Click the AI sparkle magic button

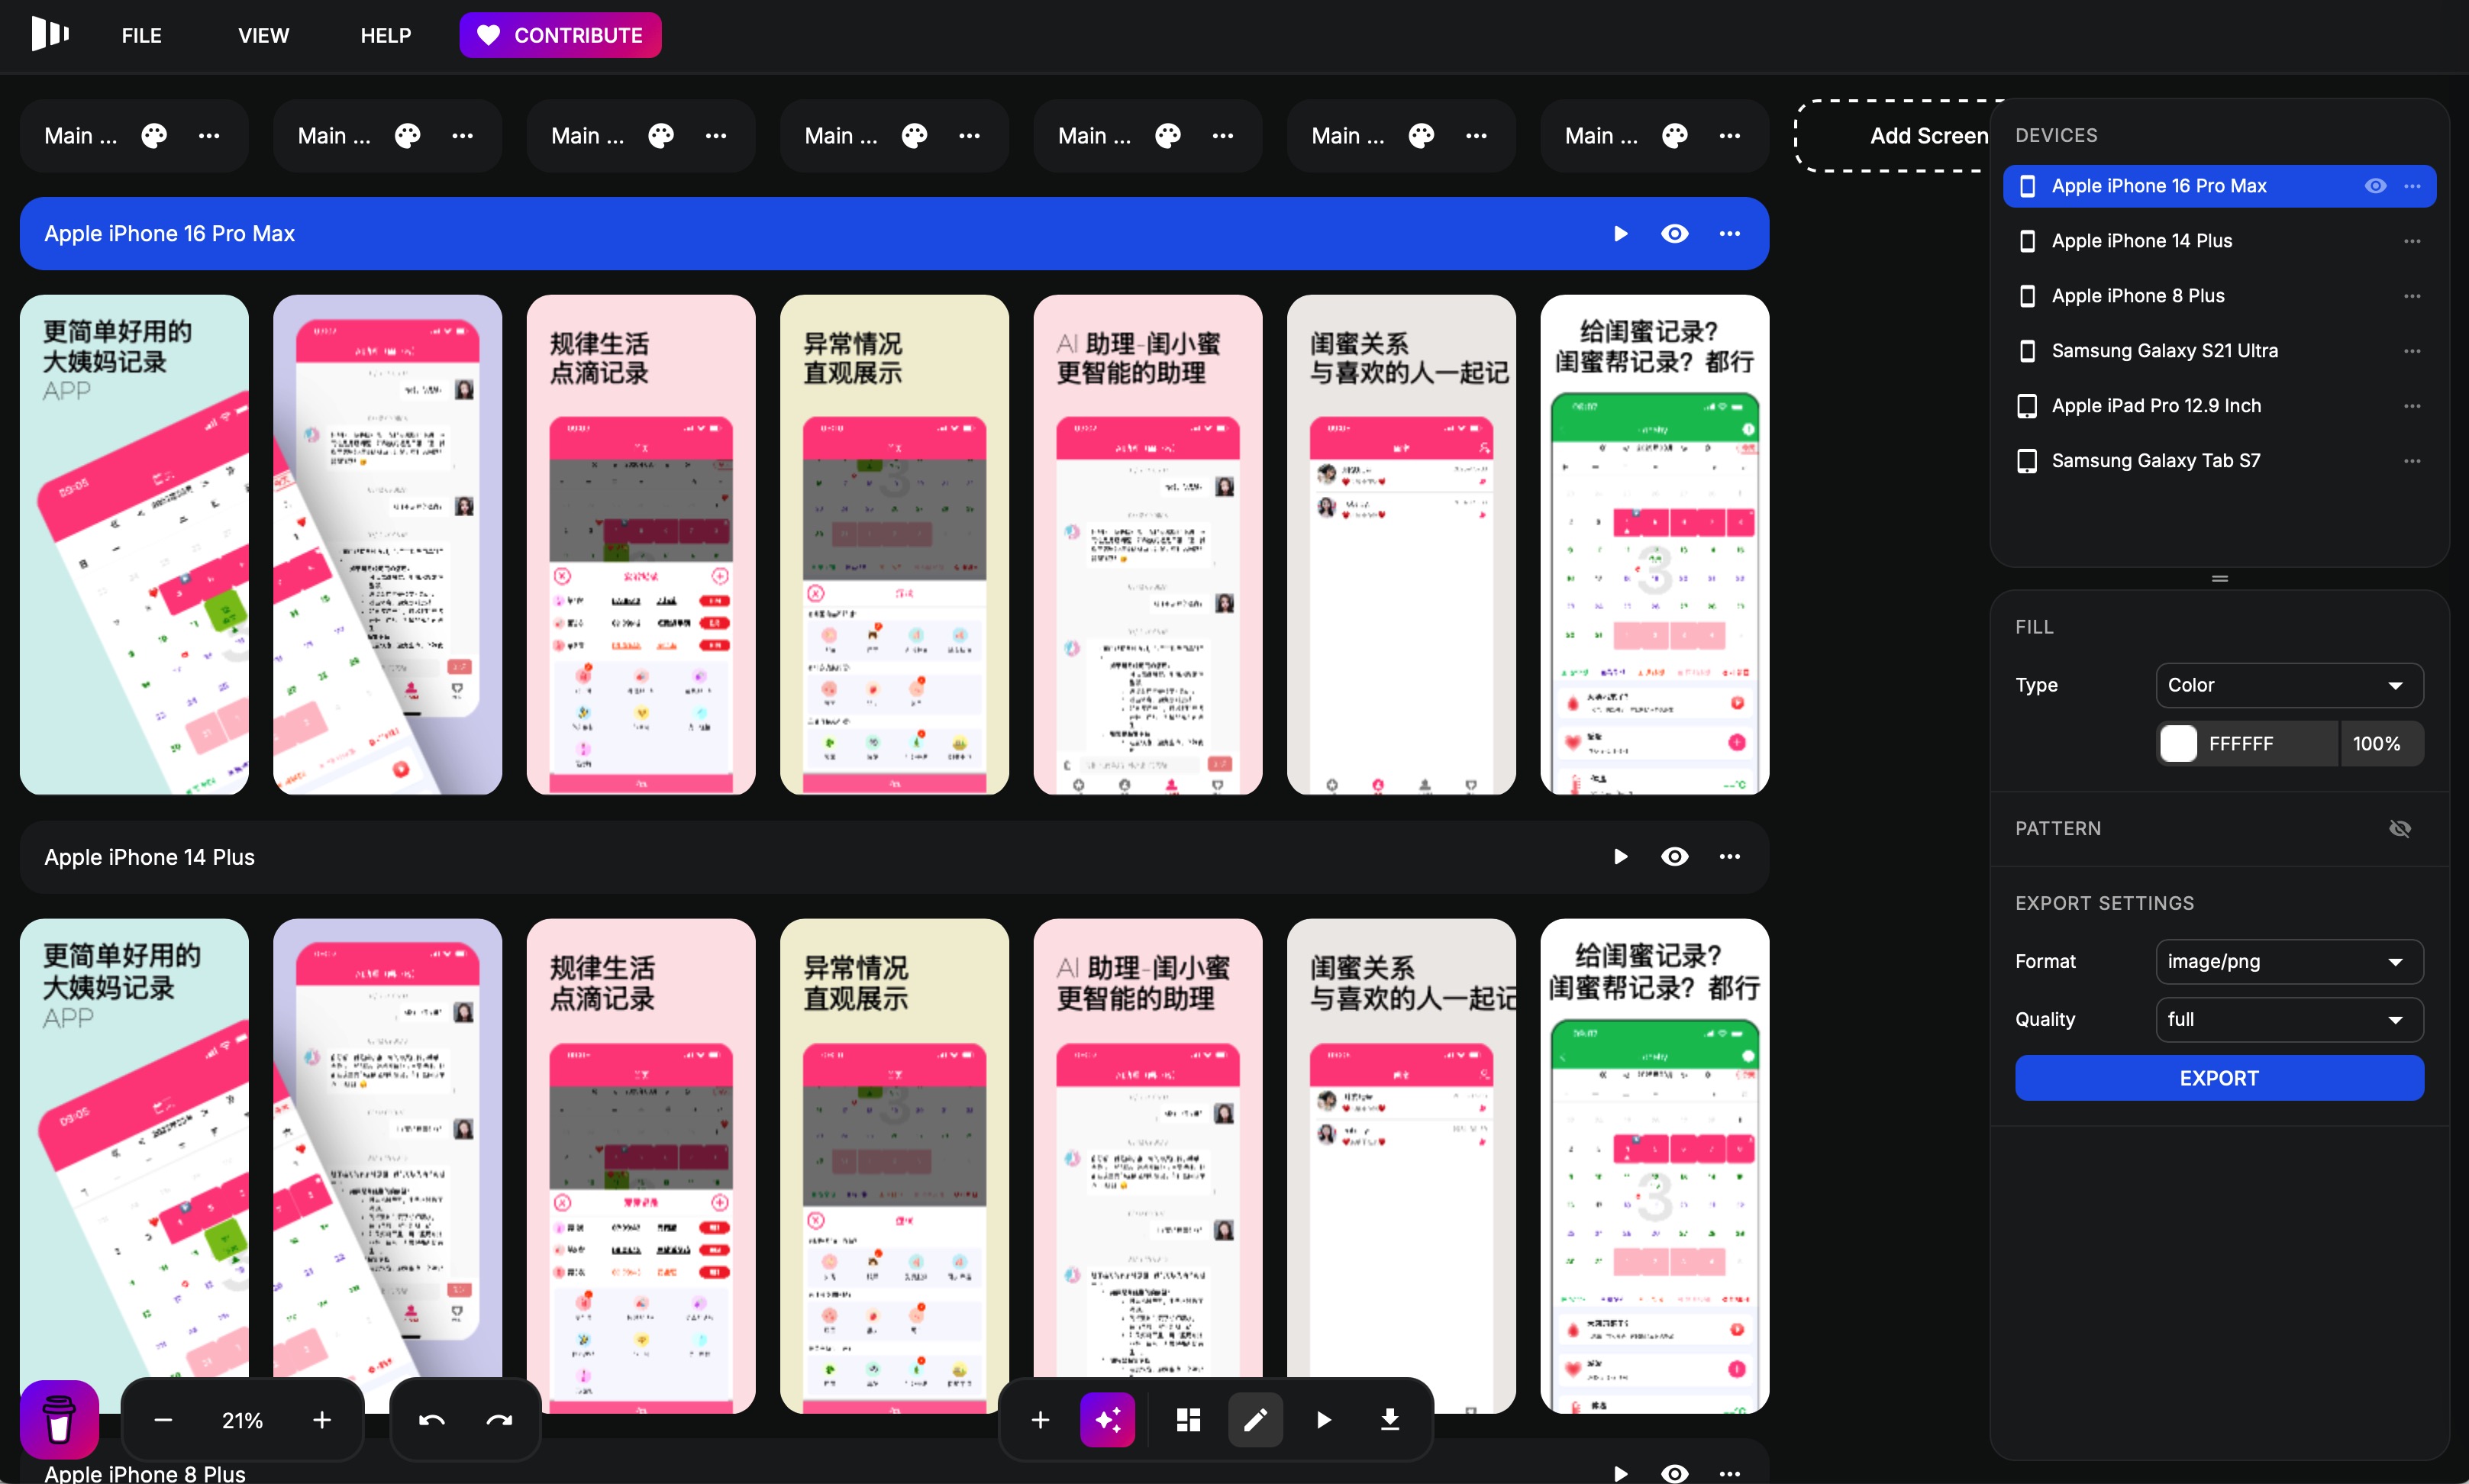pos(1107,1419)
